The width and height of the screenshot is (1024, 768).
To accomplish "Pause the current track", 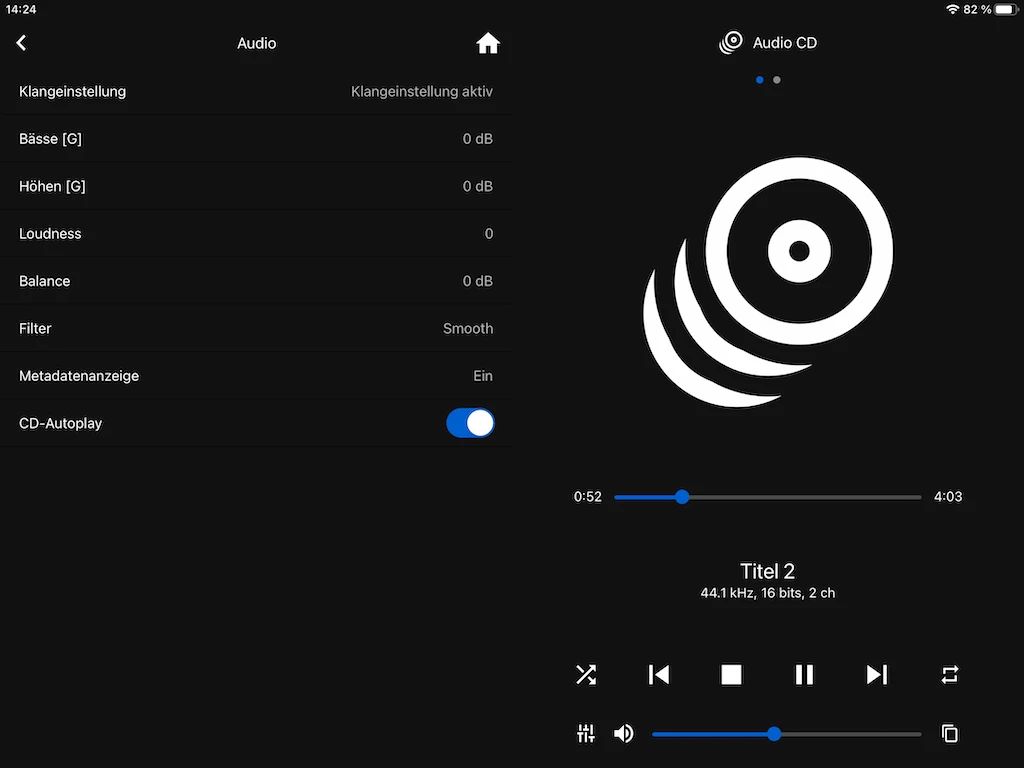I will pos(804,675).
